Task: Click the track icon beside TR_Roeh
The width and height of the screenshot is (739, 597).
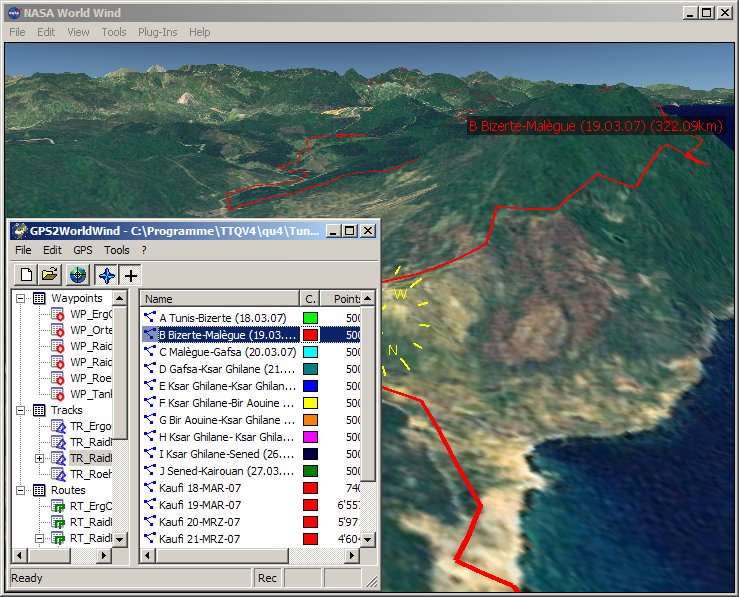Action: click(58, 474)
